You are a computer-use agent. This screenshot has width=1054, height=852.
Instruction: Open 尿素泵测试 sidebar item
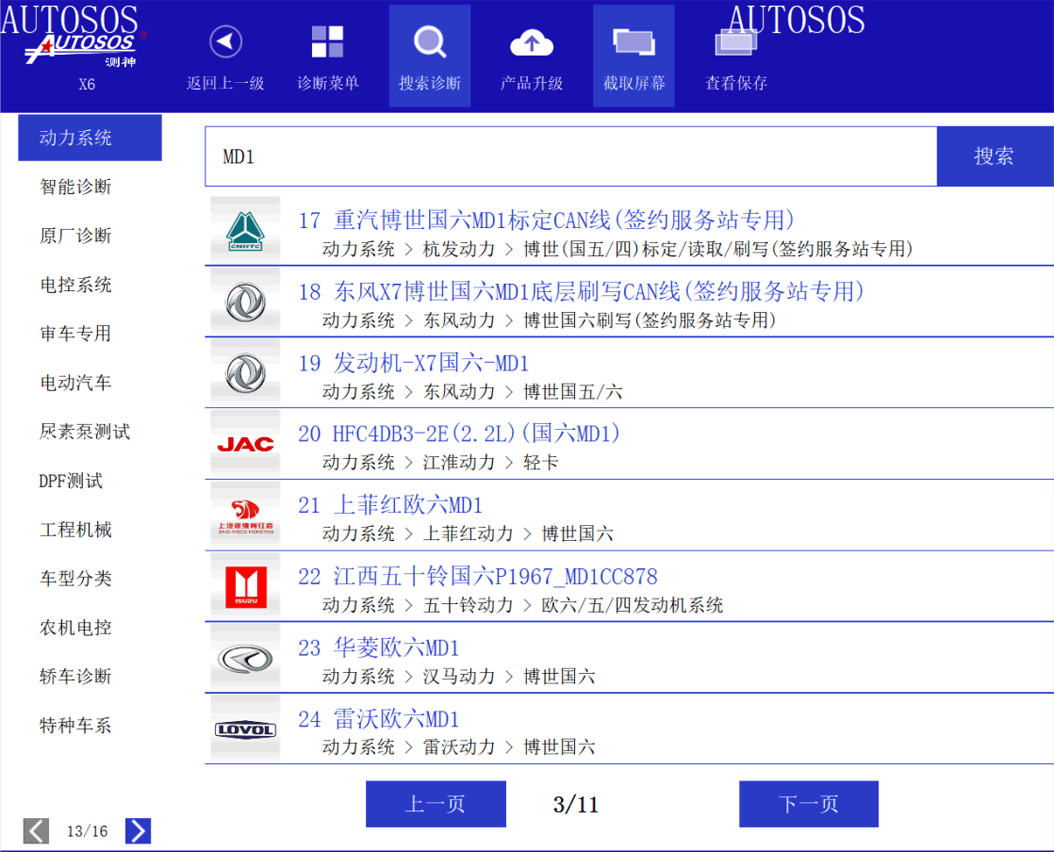pos(85,432)
